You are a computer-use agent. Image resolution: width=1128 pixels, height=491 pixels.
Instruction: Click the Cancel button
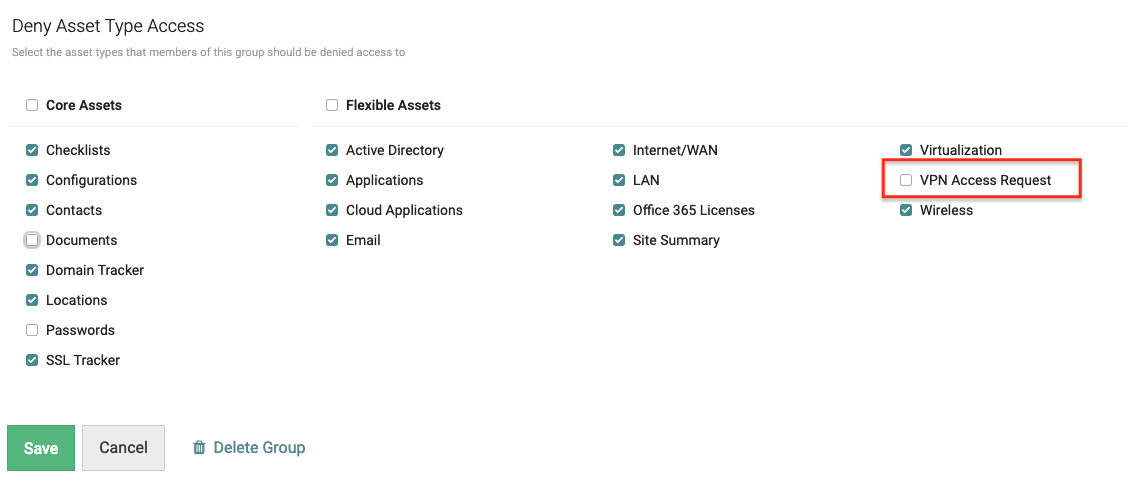pyautogui.click(x=123, y=448)
